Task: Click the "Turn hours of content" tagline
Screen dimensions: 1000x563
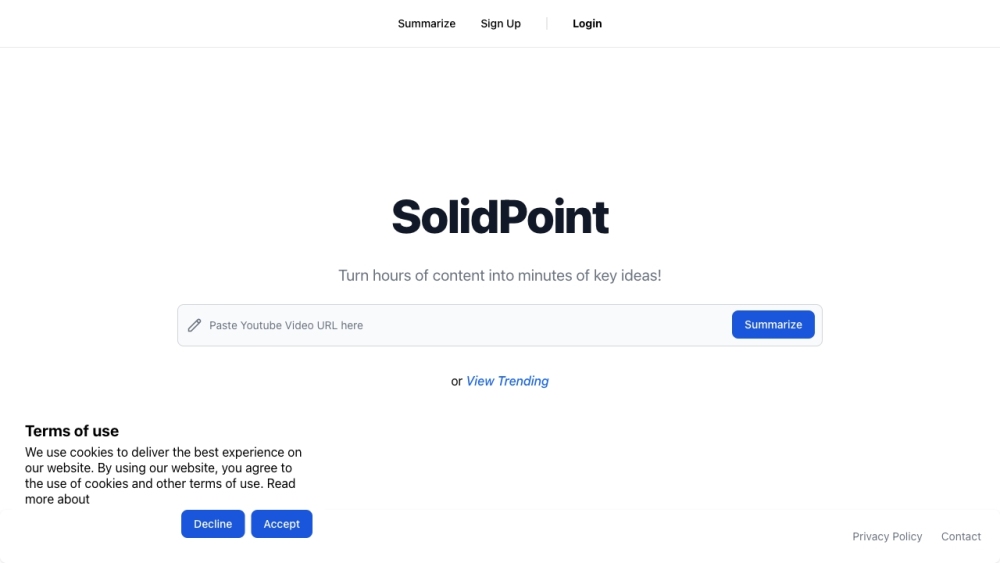Action: click(500, 275)
